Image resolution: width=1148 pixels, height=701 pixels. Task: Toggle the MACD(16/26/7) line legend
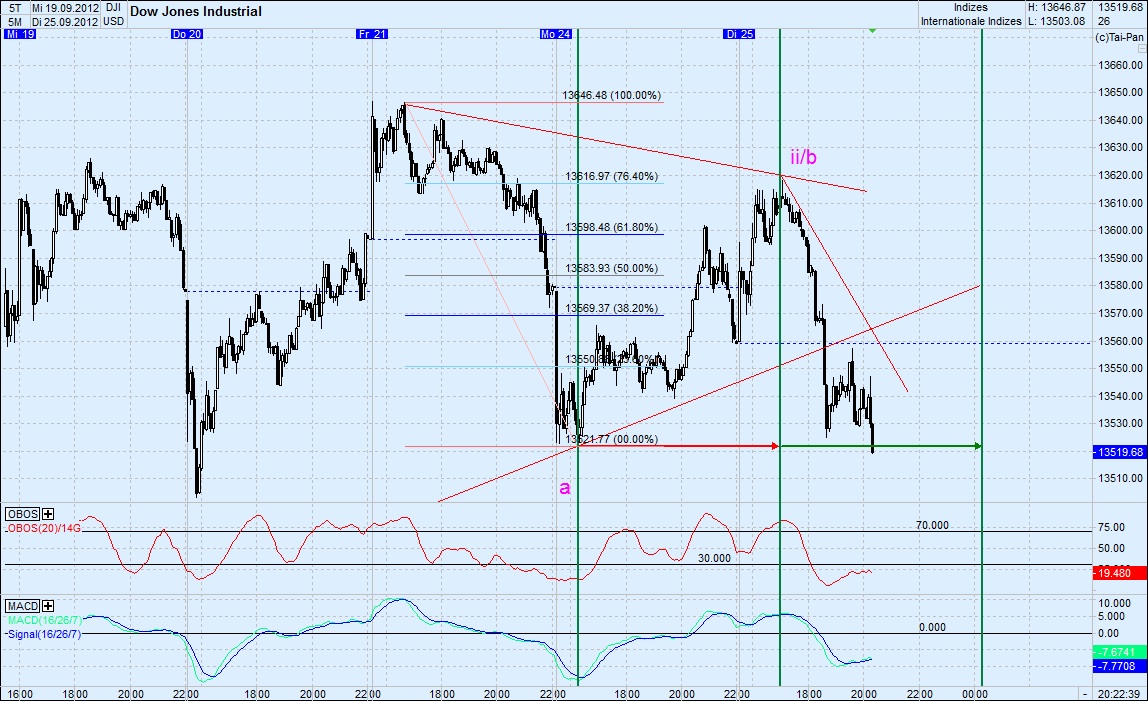tap(44, 619)
